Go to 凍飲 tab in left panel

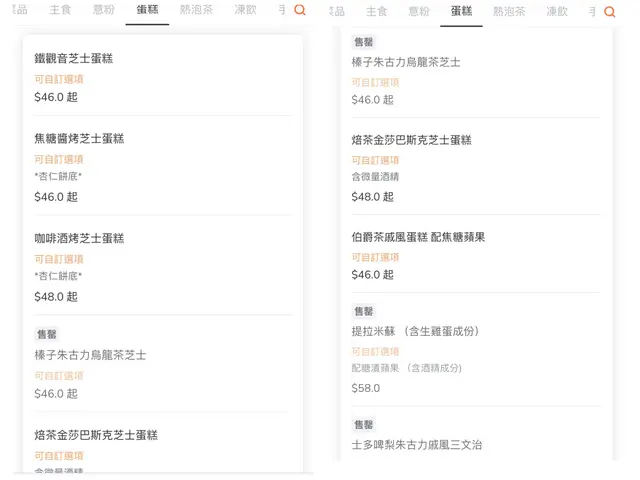[244, 10]
